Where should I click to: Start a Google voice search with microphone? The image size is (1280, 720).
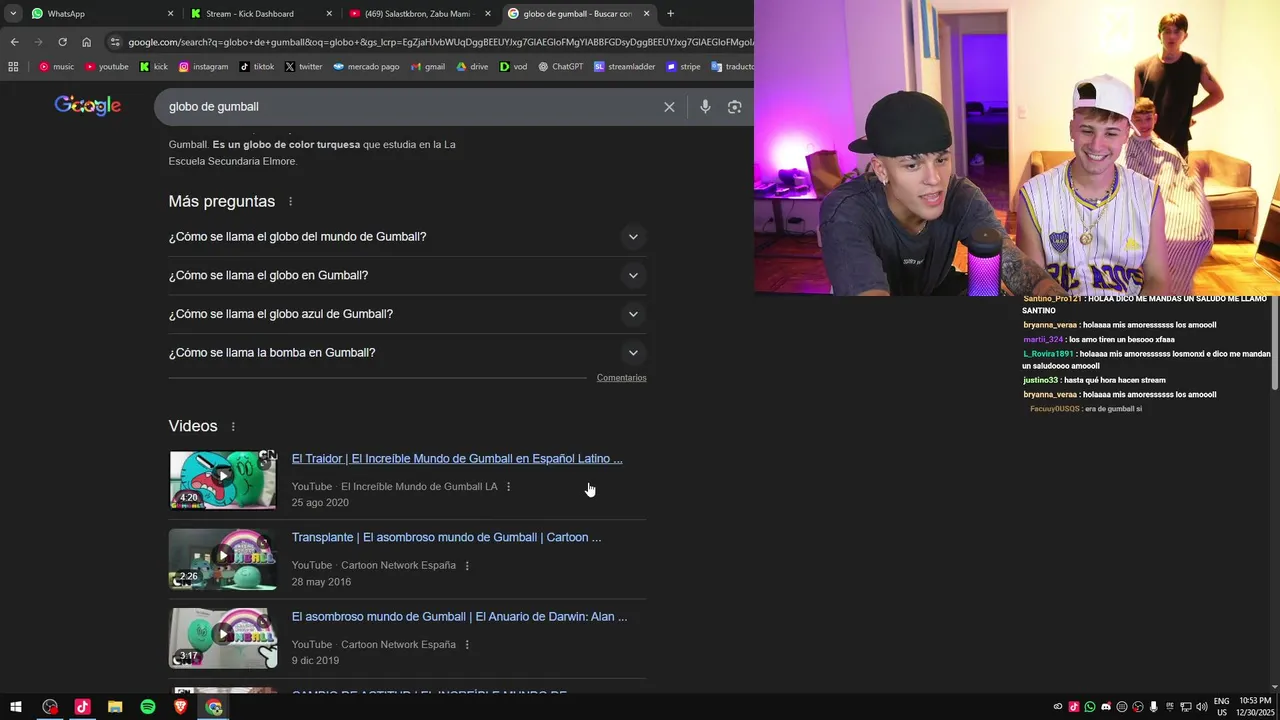[x=705, y=107]
